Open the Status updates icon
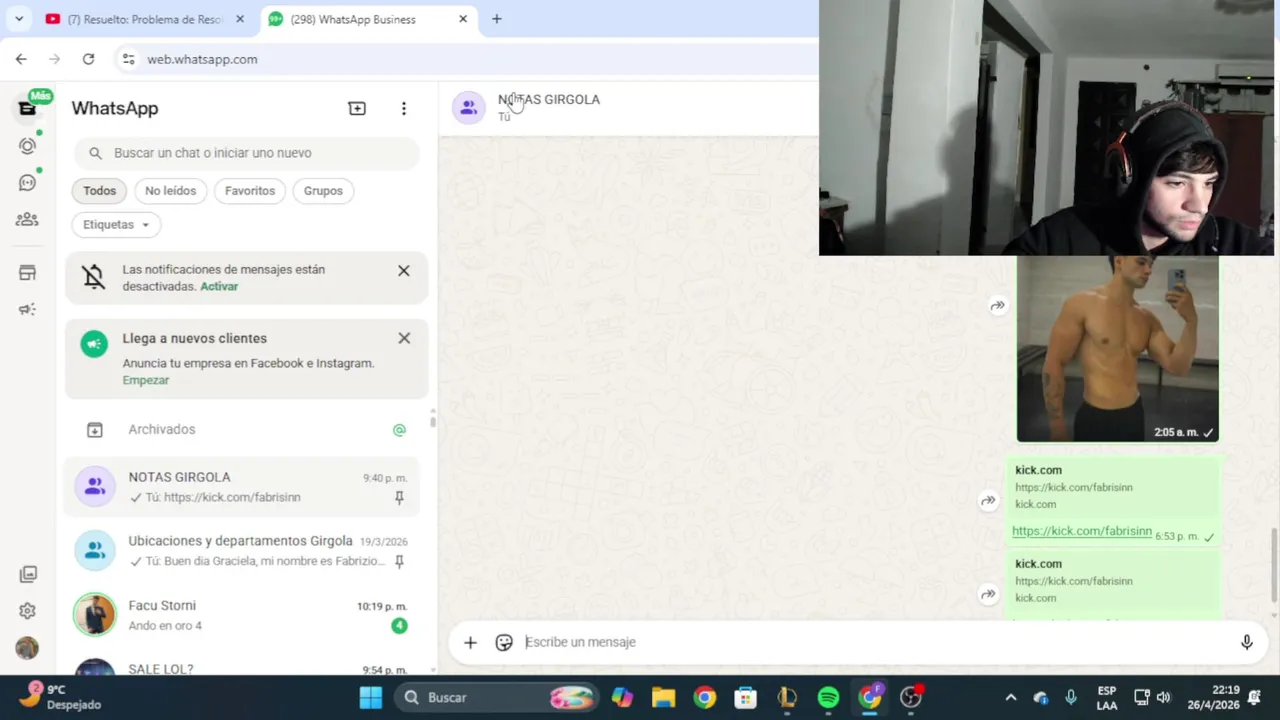The height and width of the screenshot is (720, 1280). coord(27,145)
